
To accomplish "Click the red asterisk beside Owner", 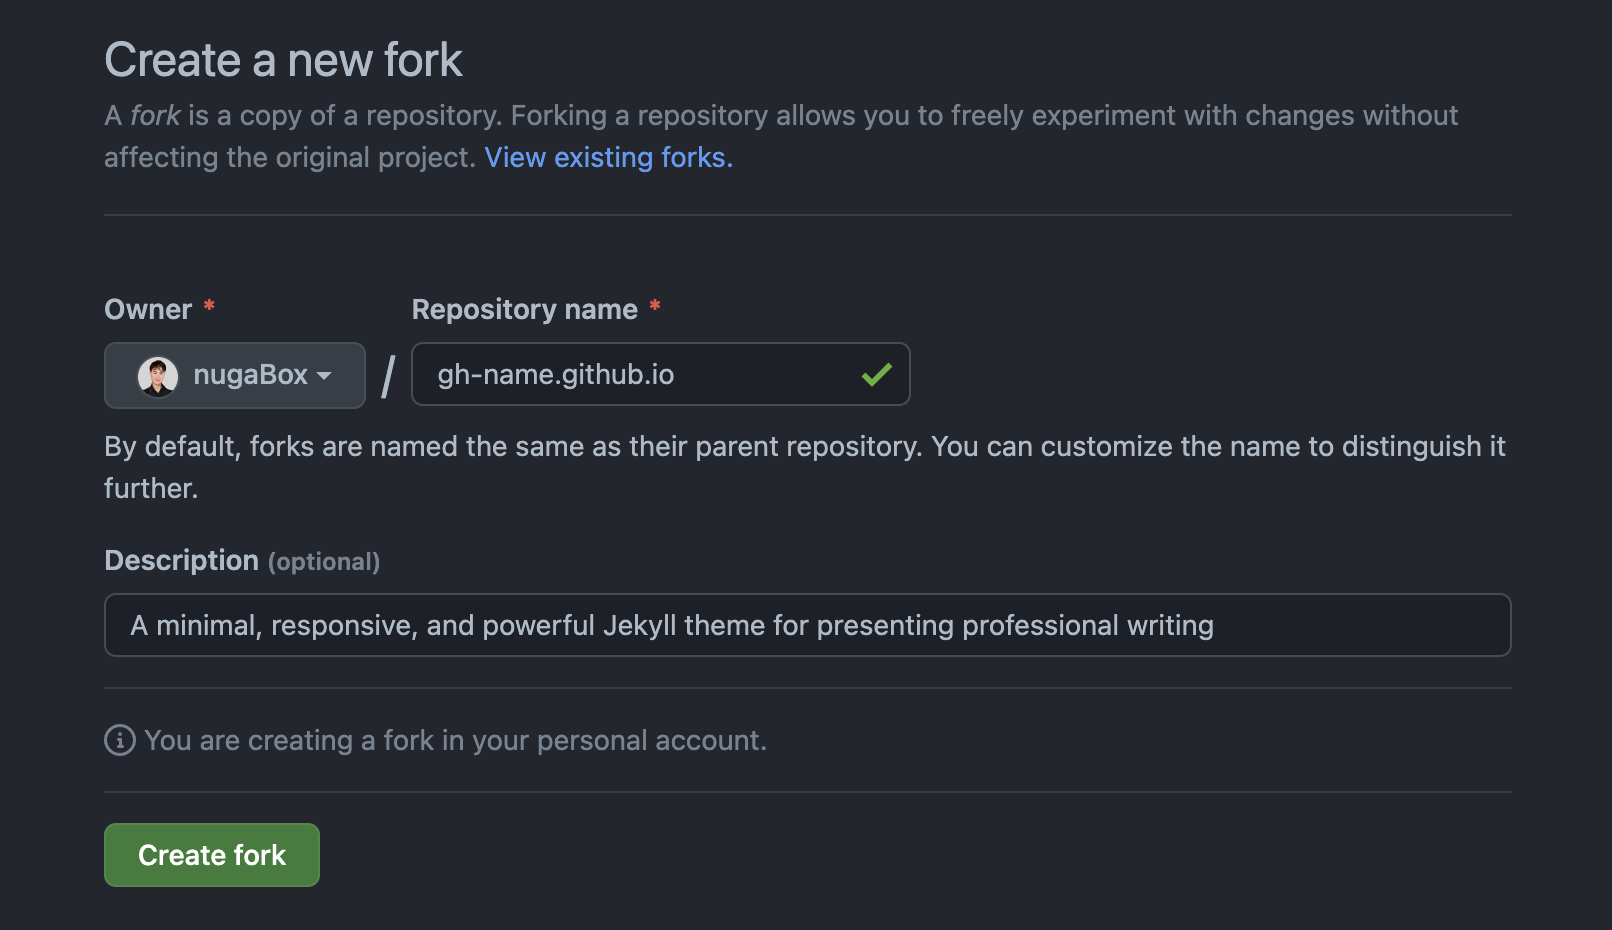I will point(209,305).
